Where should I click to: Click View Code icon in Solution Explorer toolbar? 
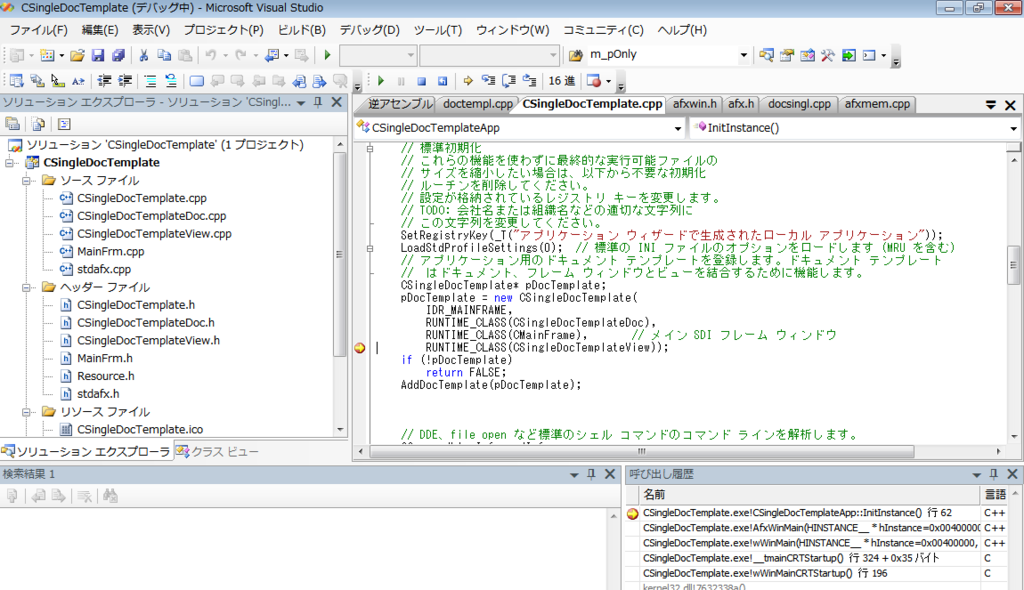pos(63,124)
